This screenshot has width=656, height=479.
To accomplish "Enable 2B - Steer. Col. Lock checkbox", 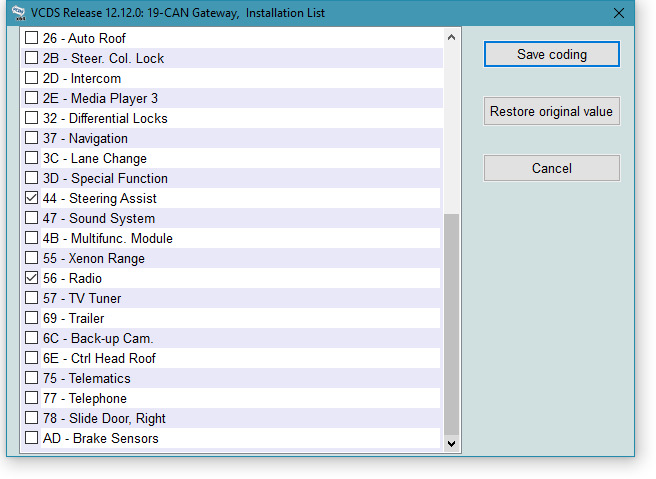I will 31,58.
